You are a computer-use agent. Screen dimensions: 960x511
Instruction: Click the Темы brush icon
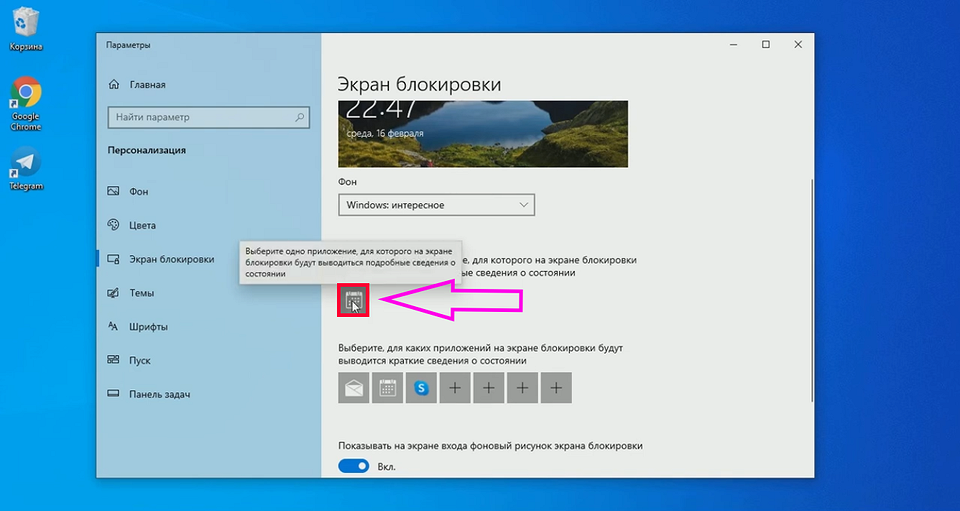tap(113, 293)
